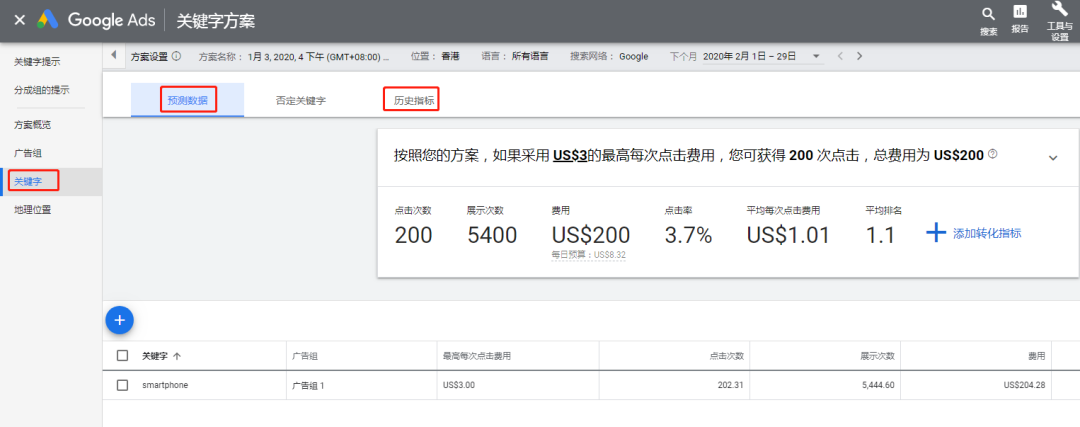This screenshot has height=427, width=1080.
Task: Switch to 否定关键字 tab
Action: (x=301, y=101)
